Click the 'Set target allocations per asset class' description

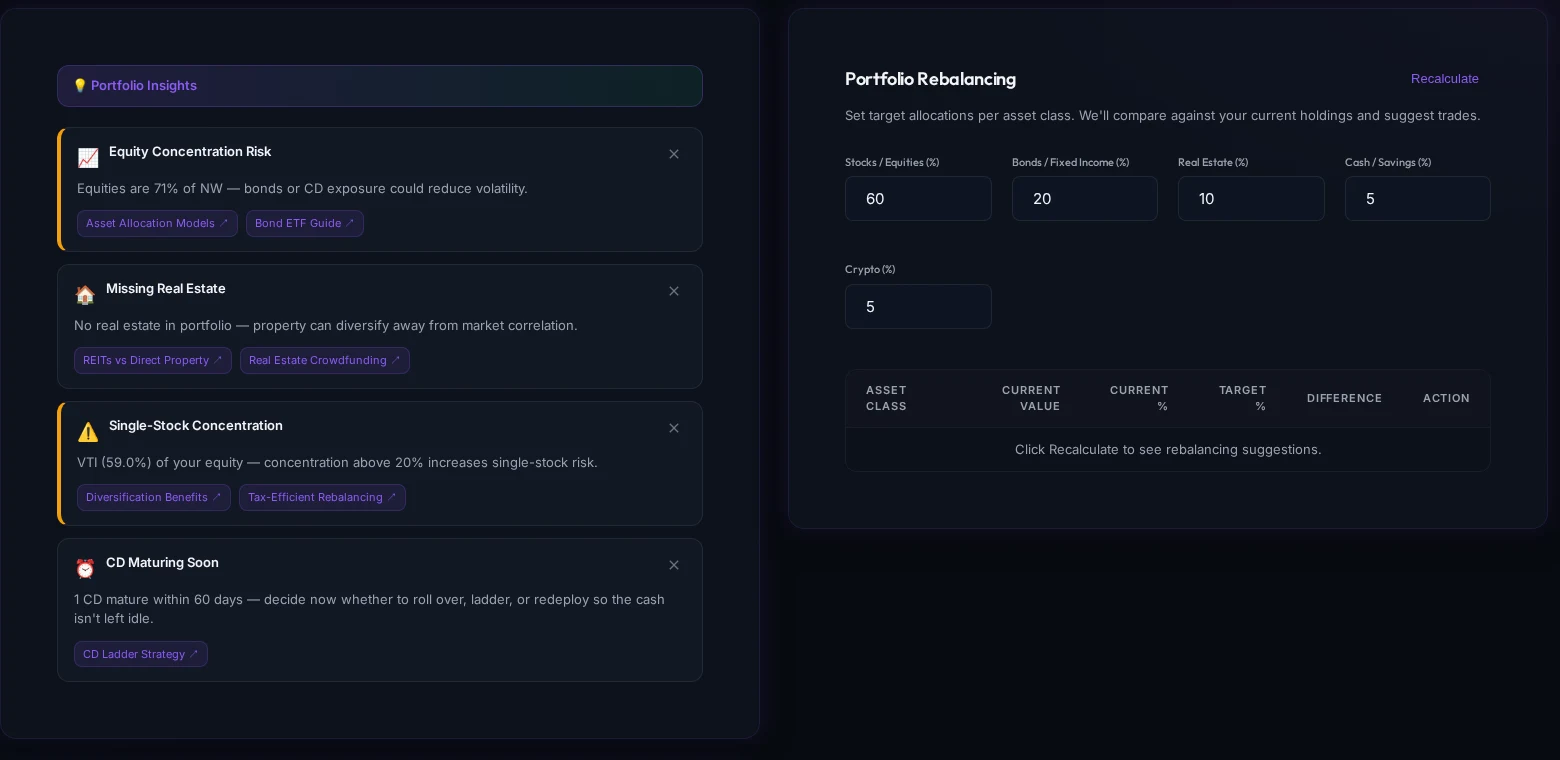click(1163, 116)
